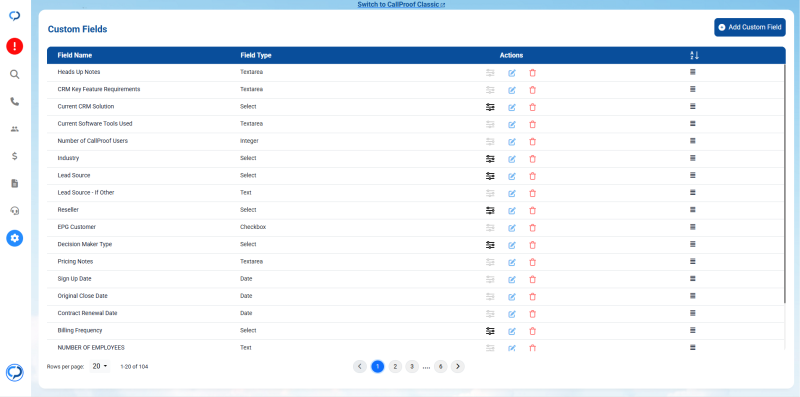The height and width of the screenshot is (397, 800).
Task: Open the rows per page dropdown
Action: coord(100,366)
